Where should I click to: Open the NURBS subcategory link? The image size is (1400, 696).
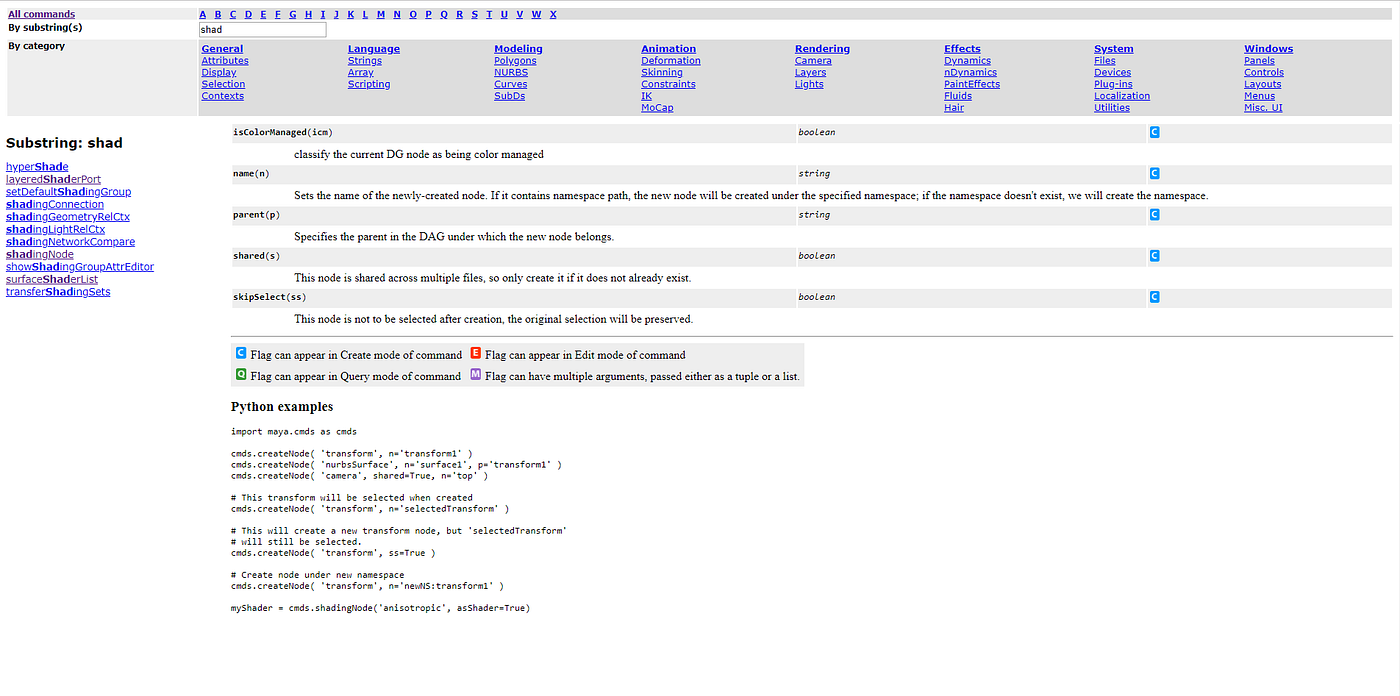point(511,72)
